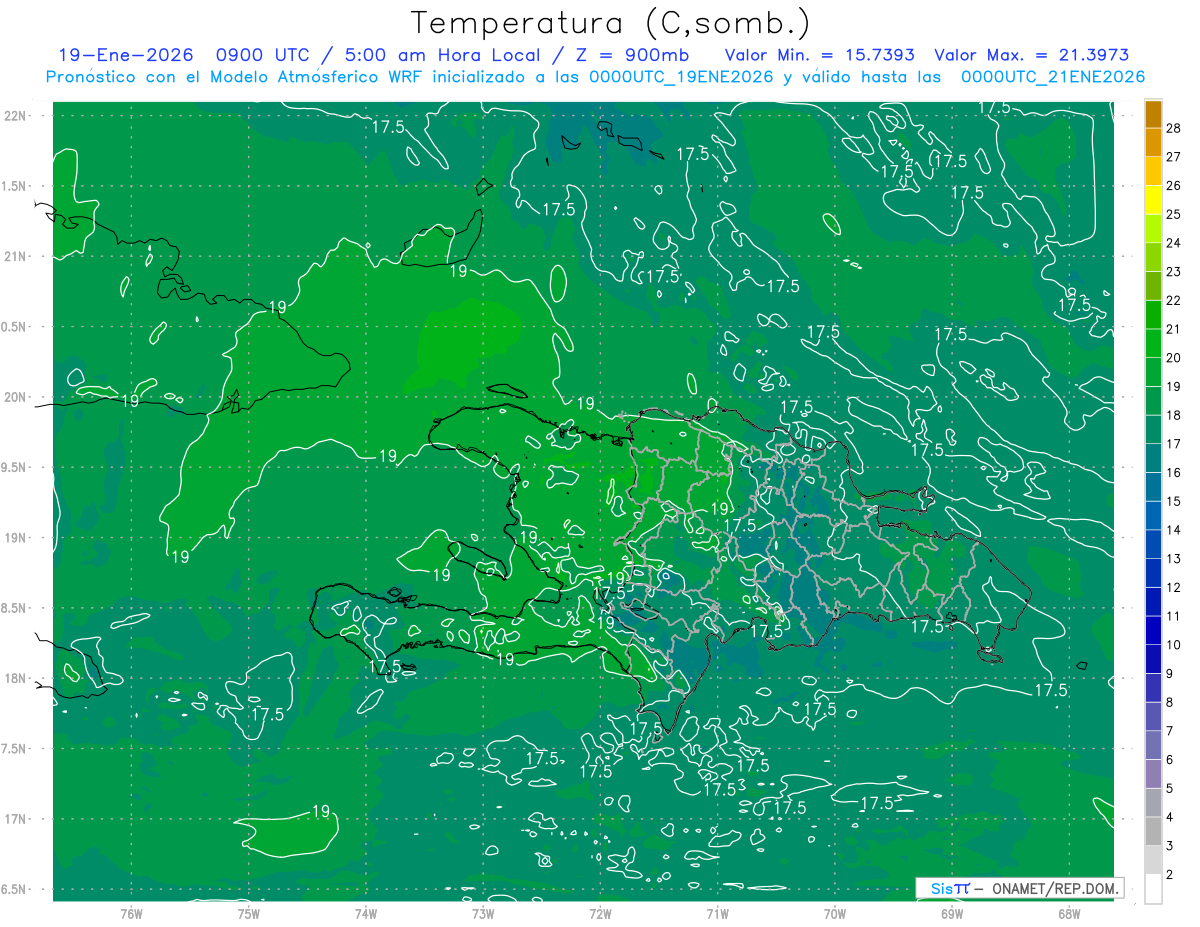Click the 20N latitude axis label
This screenshot has height=927, width=1200.
point(15,397)
